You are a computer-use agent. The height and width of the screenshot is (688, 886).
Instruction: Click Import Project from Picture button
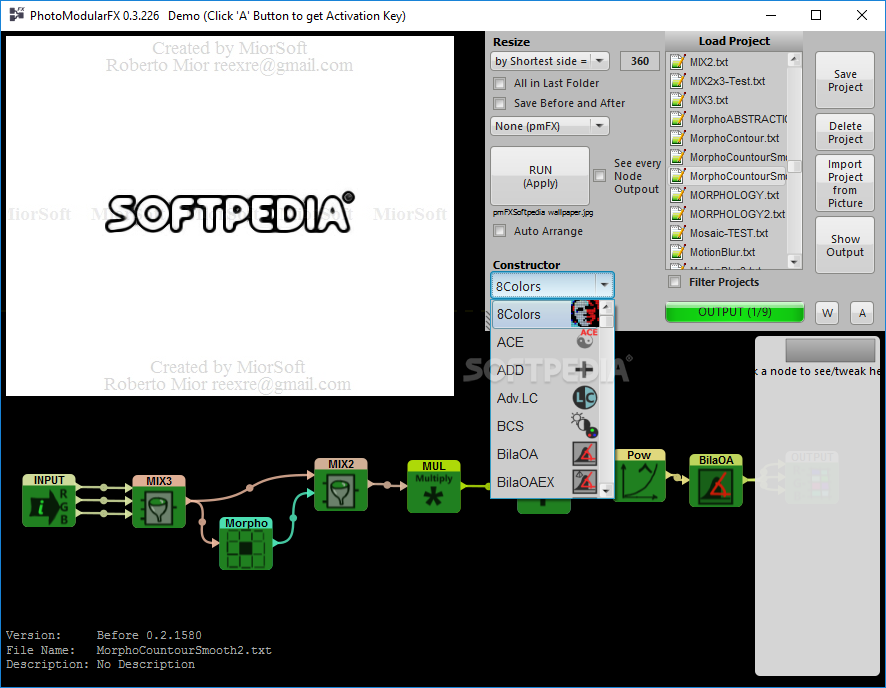click(845, 184)
